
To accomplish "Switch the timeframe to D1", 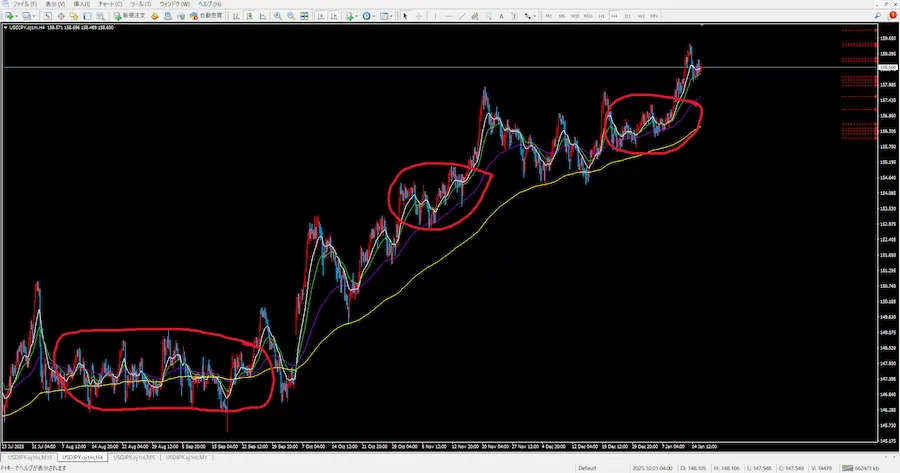I will (627, 17).
